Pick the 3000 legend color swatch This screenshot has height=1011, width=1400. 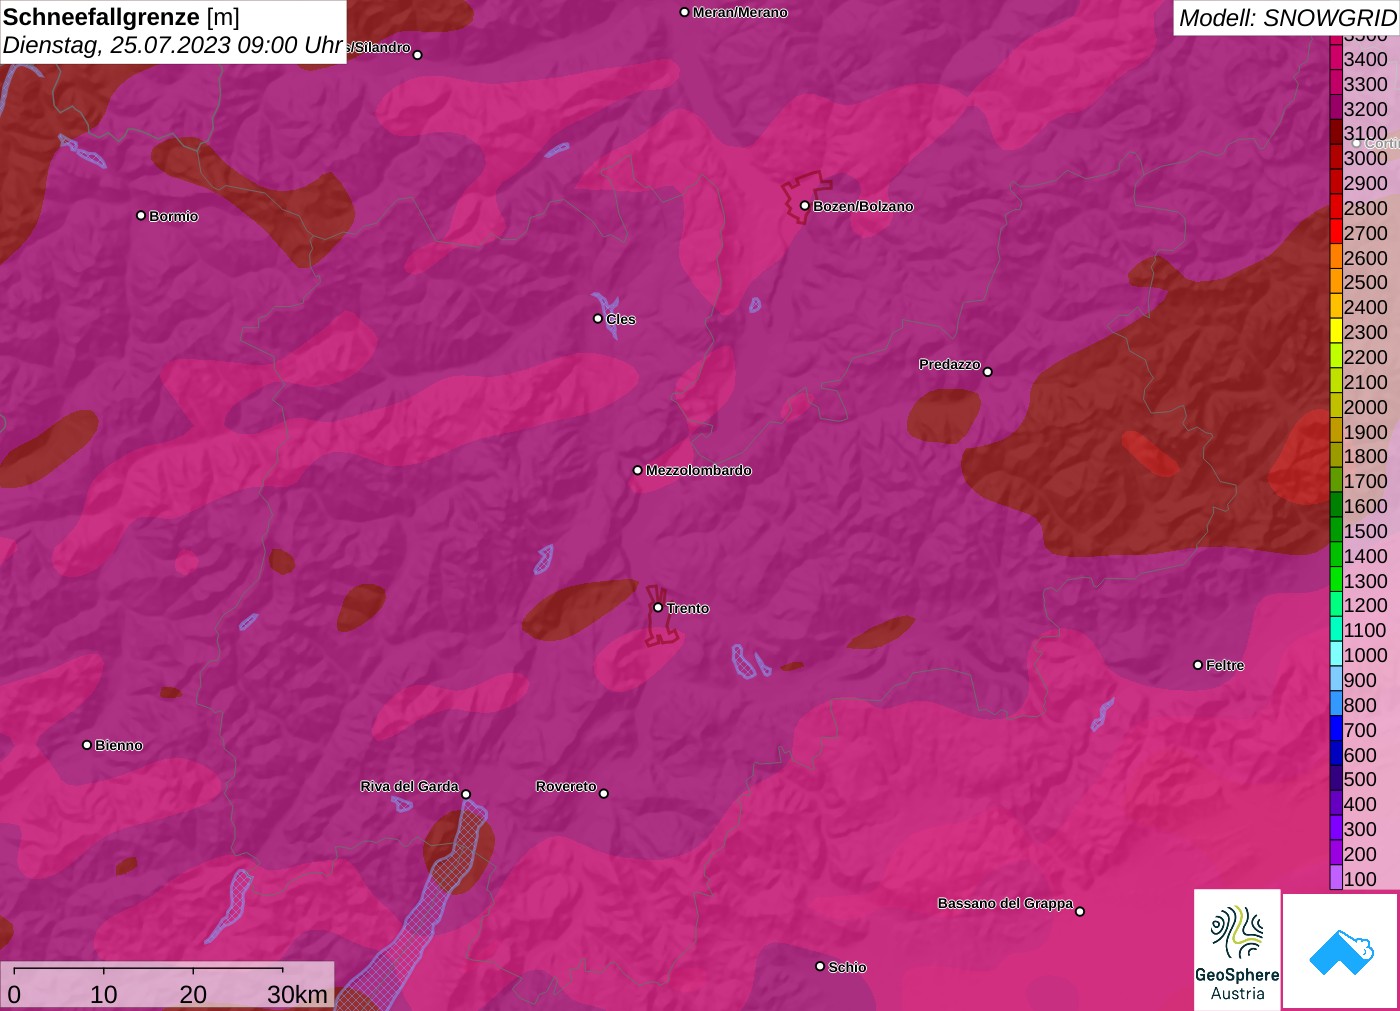pos(1336,158)
